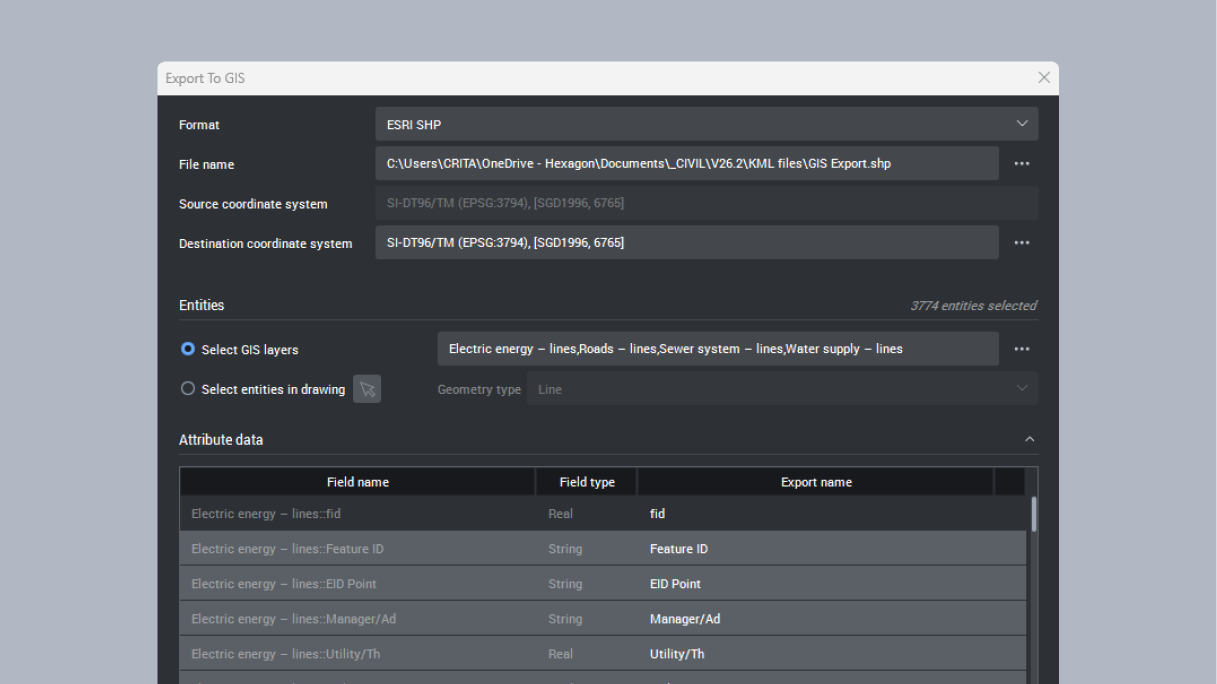The width and height of the screenshot is (1217, 684).
Task: Edit the 'EID Point' export name cell
Action: tap(816, 584)
